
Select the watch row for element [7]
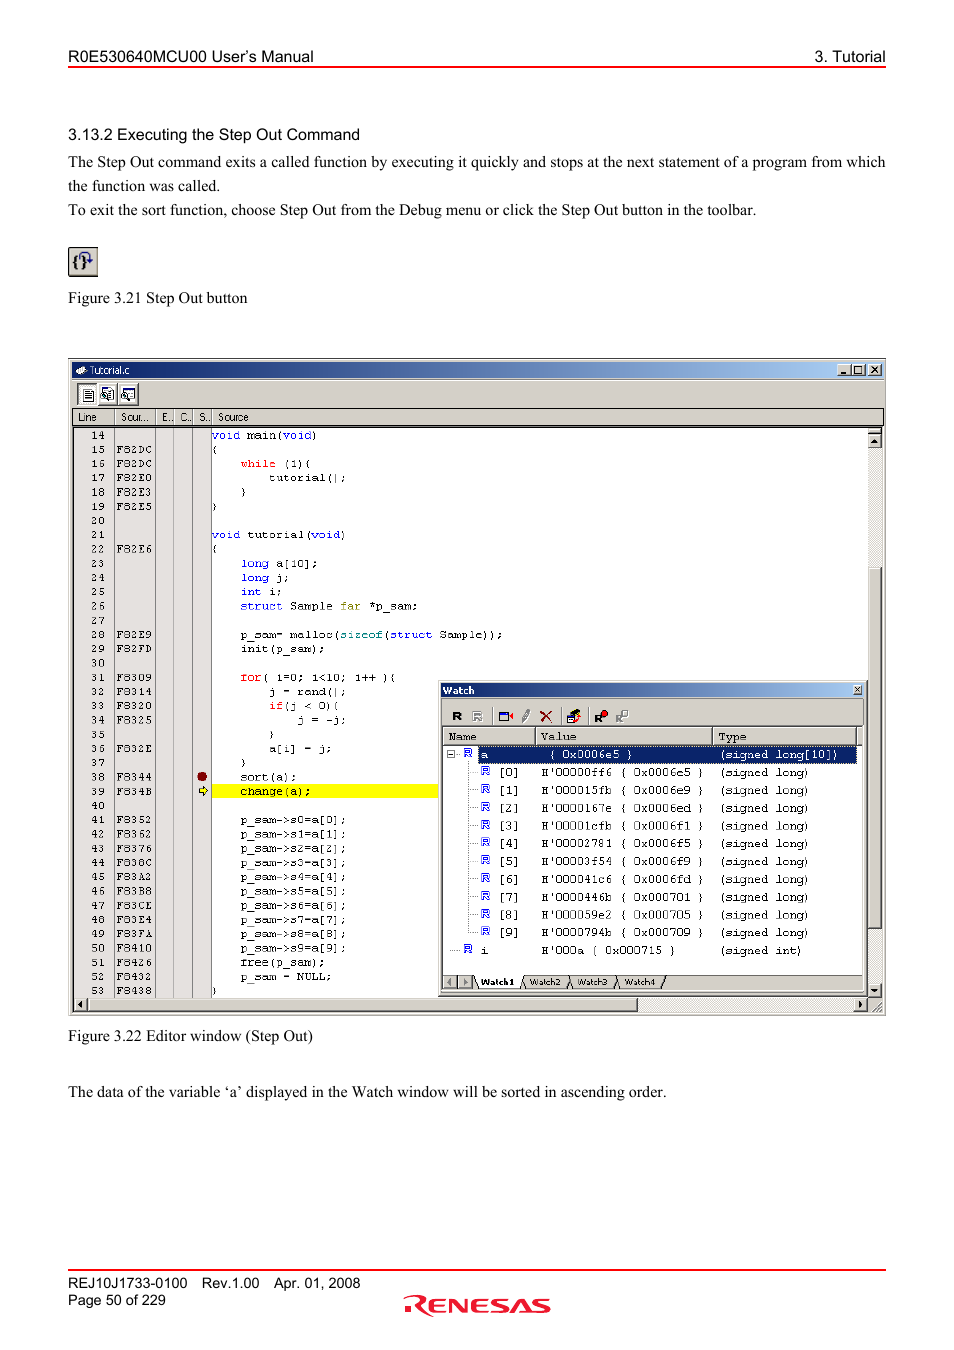650,897
